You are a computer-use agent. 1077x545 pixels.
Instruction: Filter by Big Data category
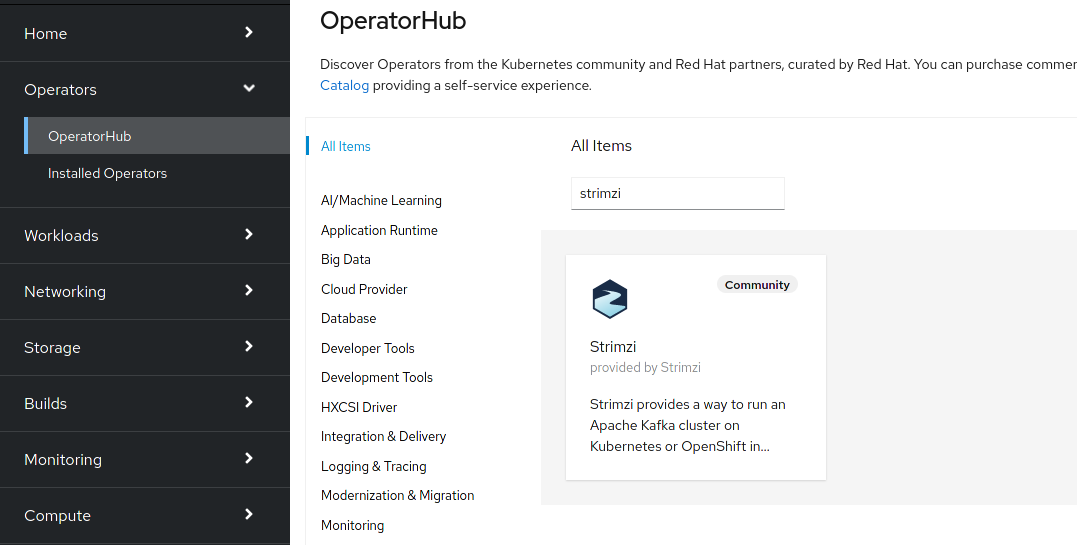coord(346,259)
